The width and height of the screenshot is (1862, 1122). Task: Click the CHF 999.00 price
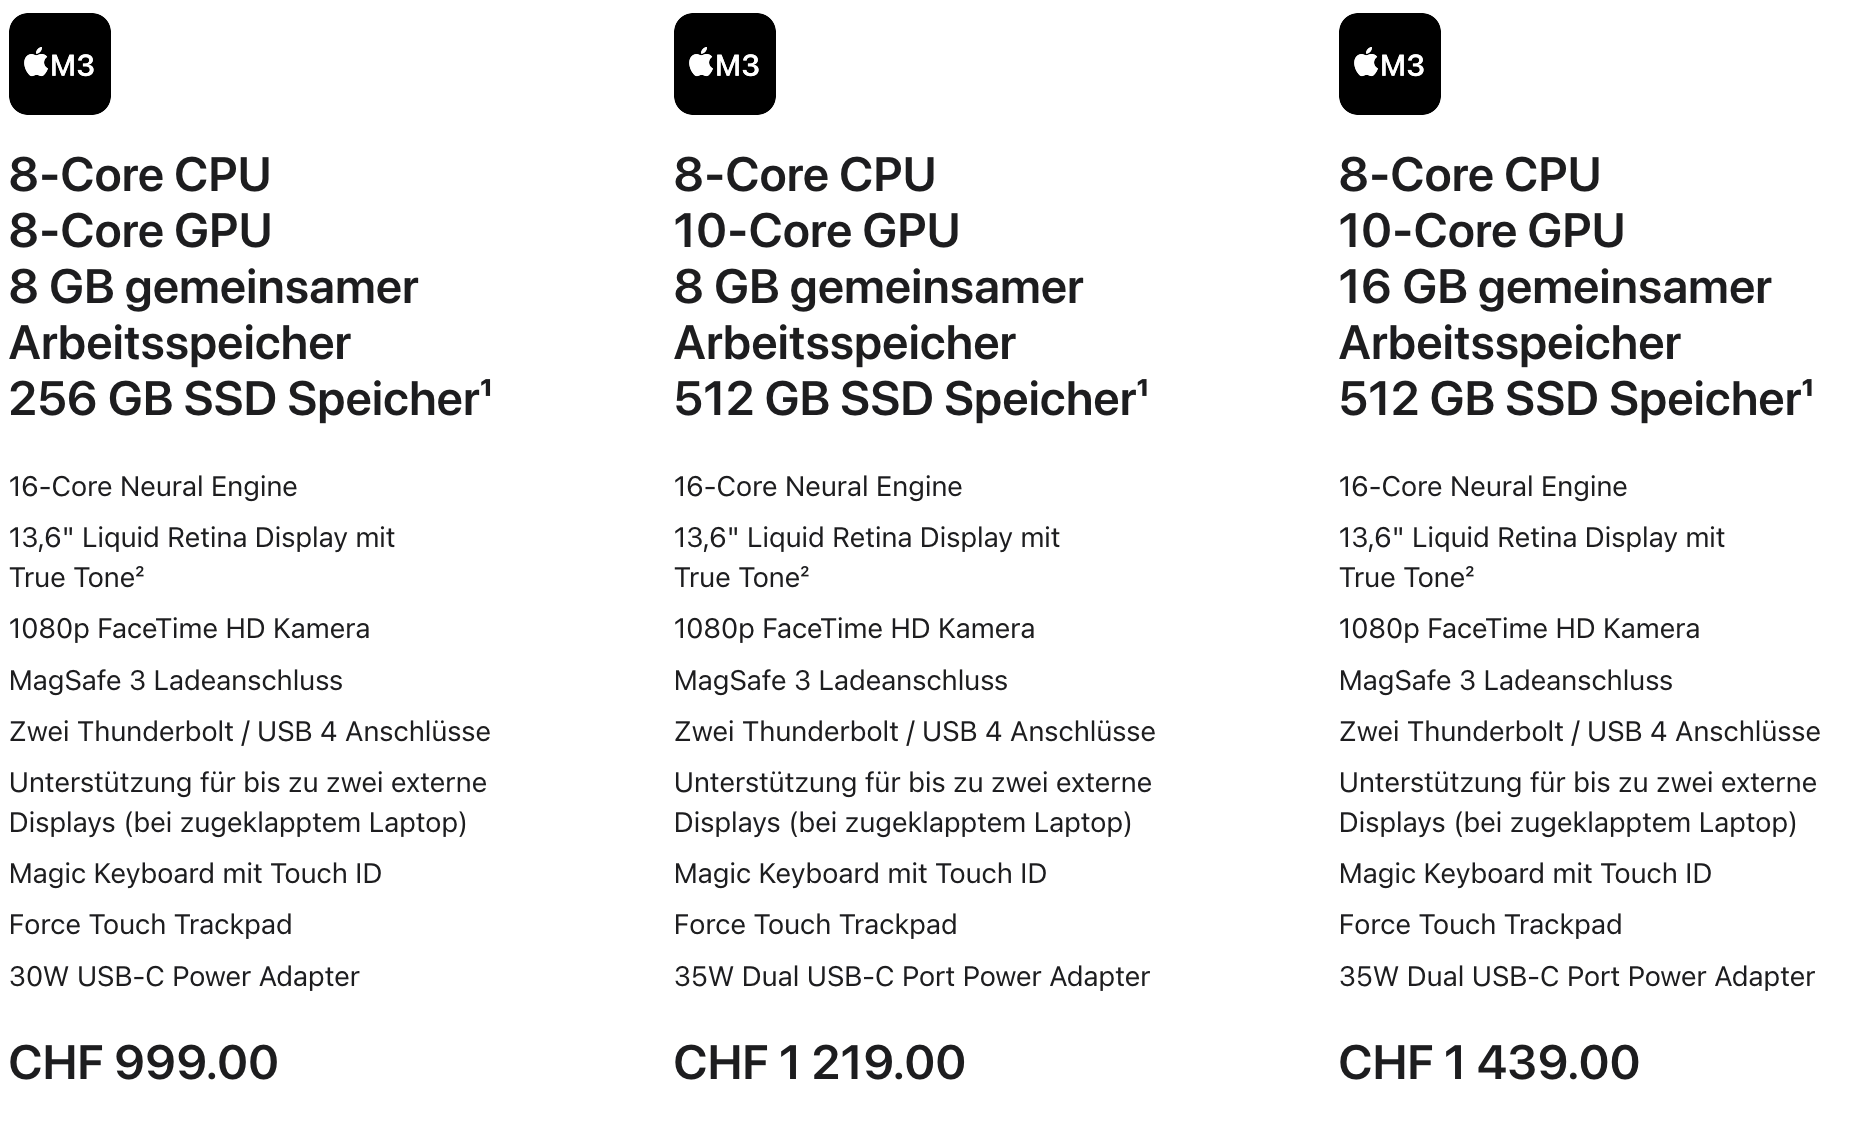[144, 1062]
